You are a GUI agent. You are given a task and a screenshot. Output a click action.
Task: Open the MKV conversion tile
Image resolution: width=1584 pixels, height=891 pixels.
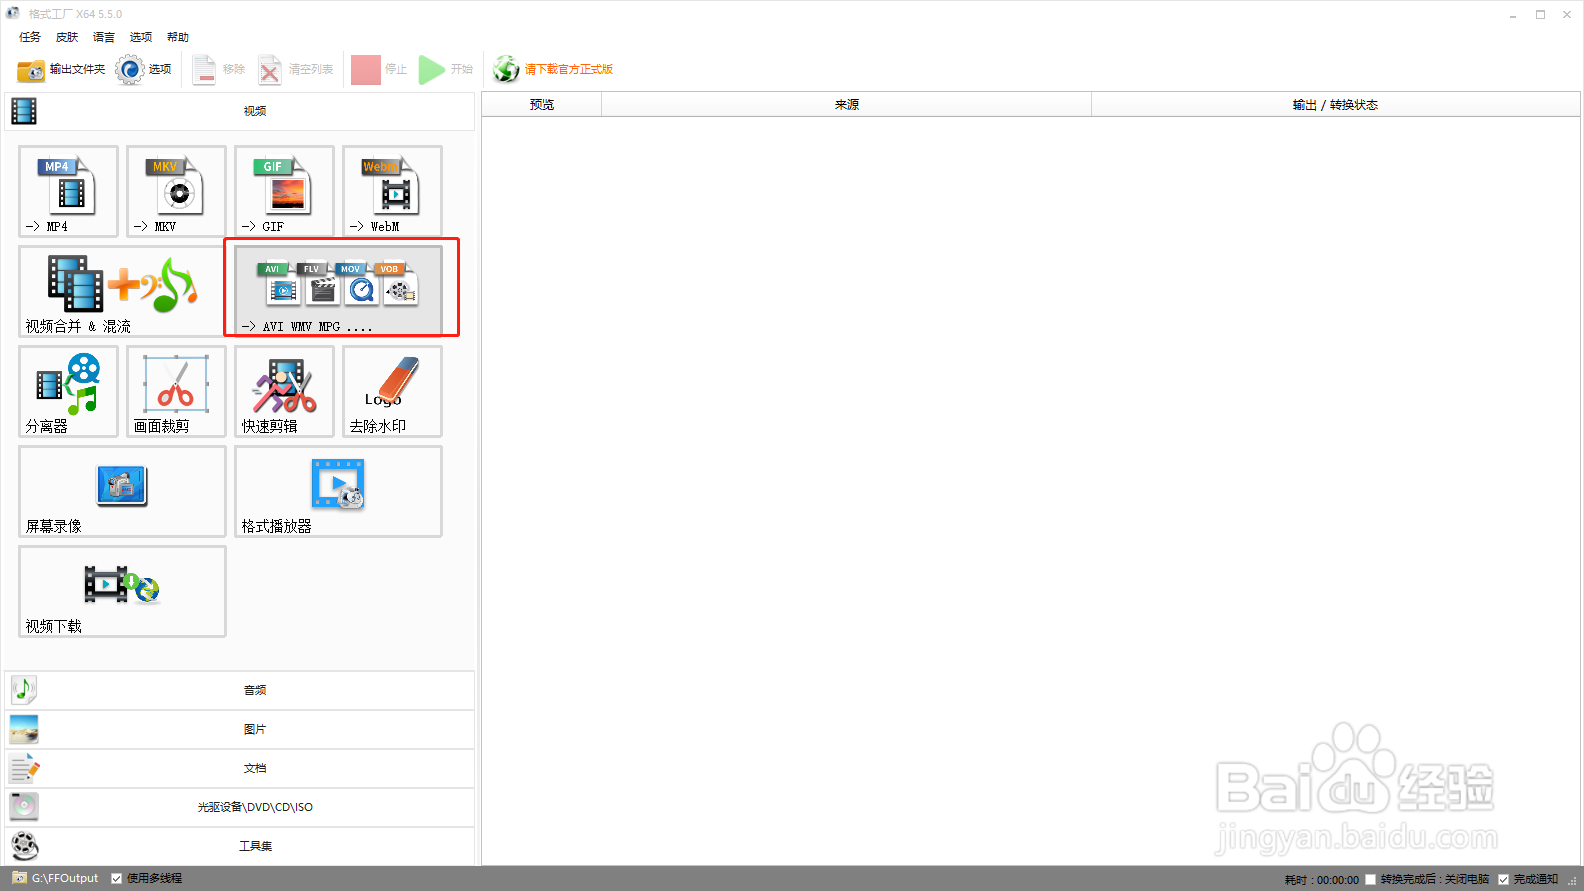[x=176, y=191]
